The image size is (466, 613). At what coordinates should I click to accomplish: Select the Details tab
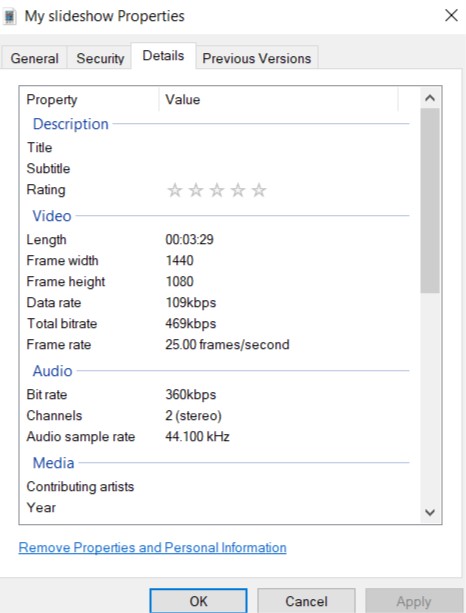163,56
